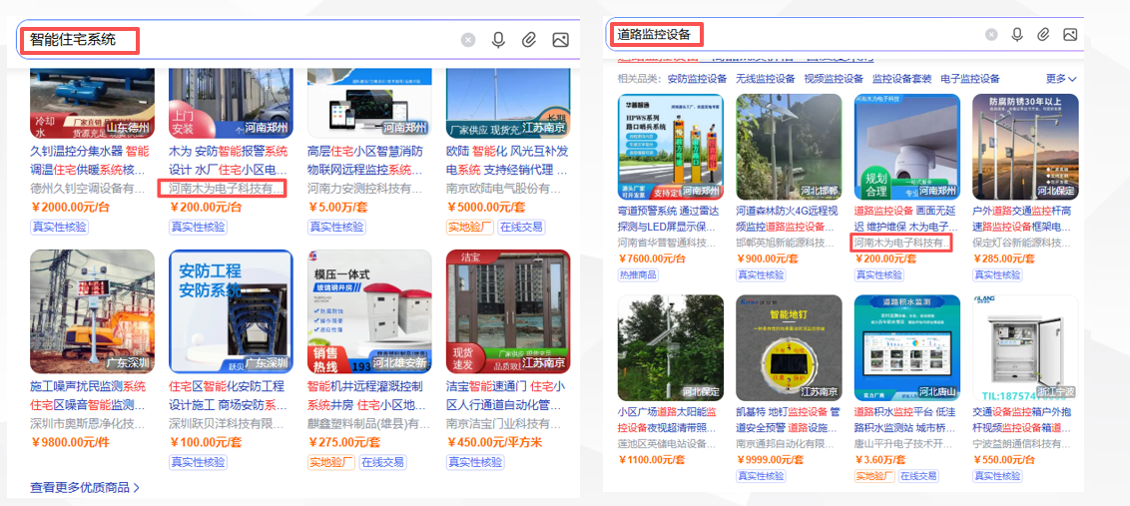The width and height of the screenshot is (1130, 506).
Task: Click paperclip attachment icon in 智能住宅系统 bar
Action: (529, 40)
